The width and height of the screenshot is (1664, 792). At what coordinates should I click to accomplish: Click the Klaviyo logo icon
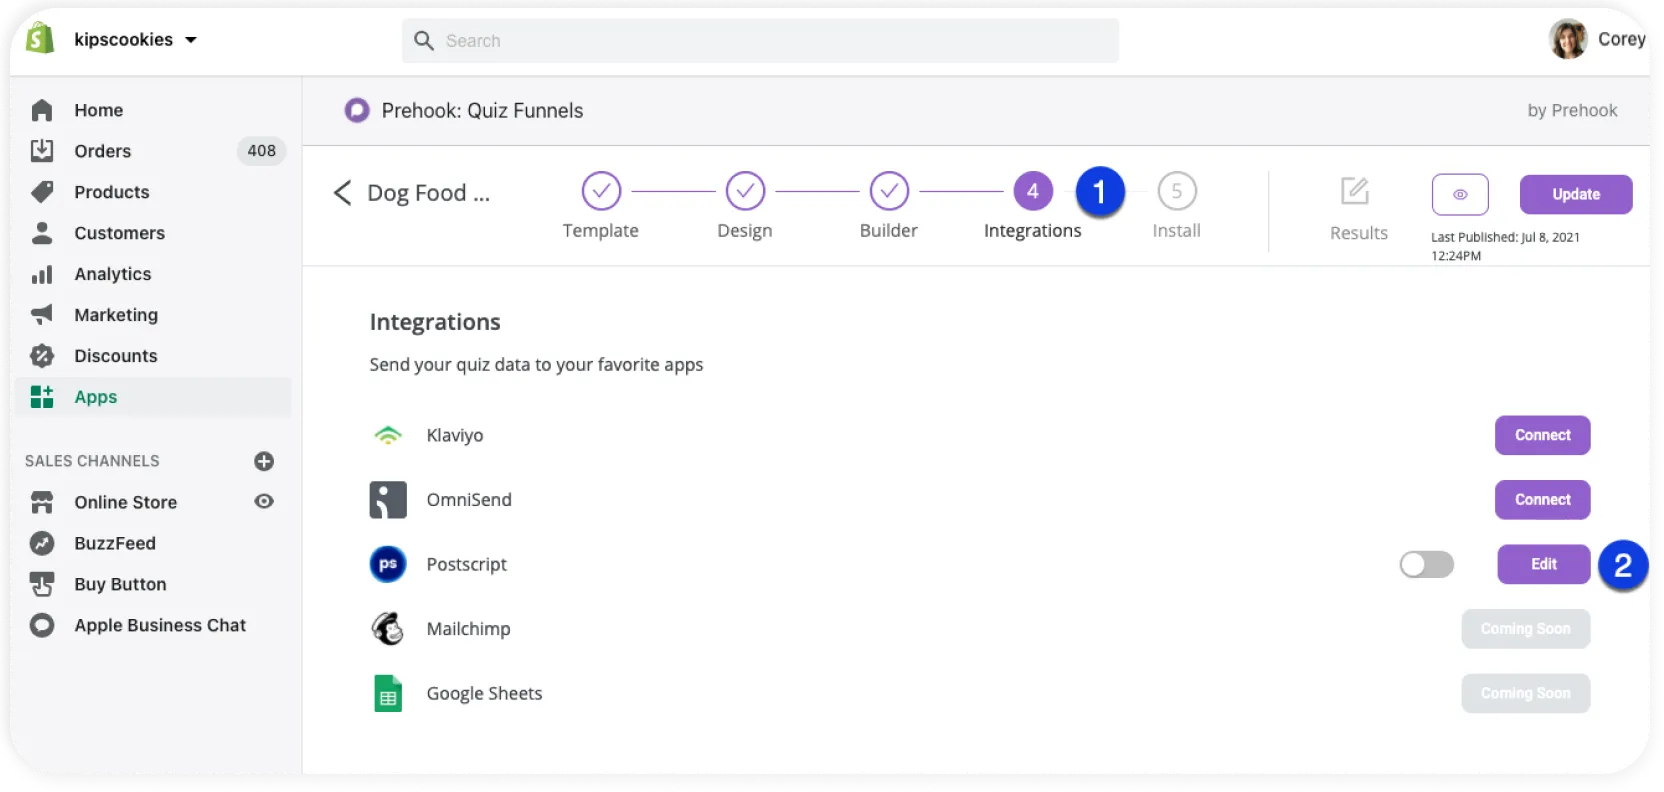pyautogui.click(x=388, y=435)
